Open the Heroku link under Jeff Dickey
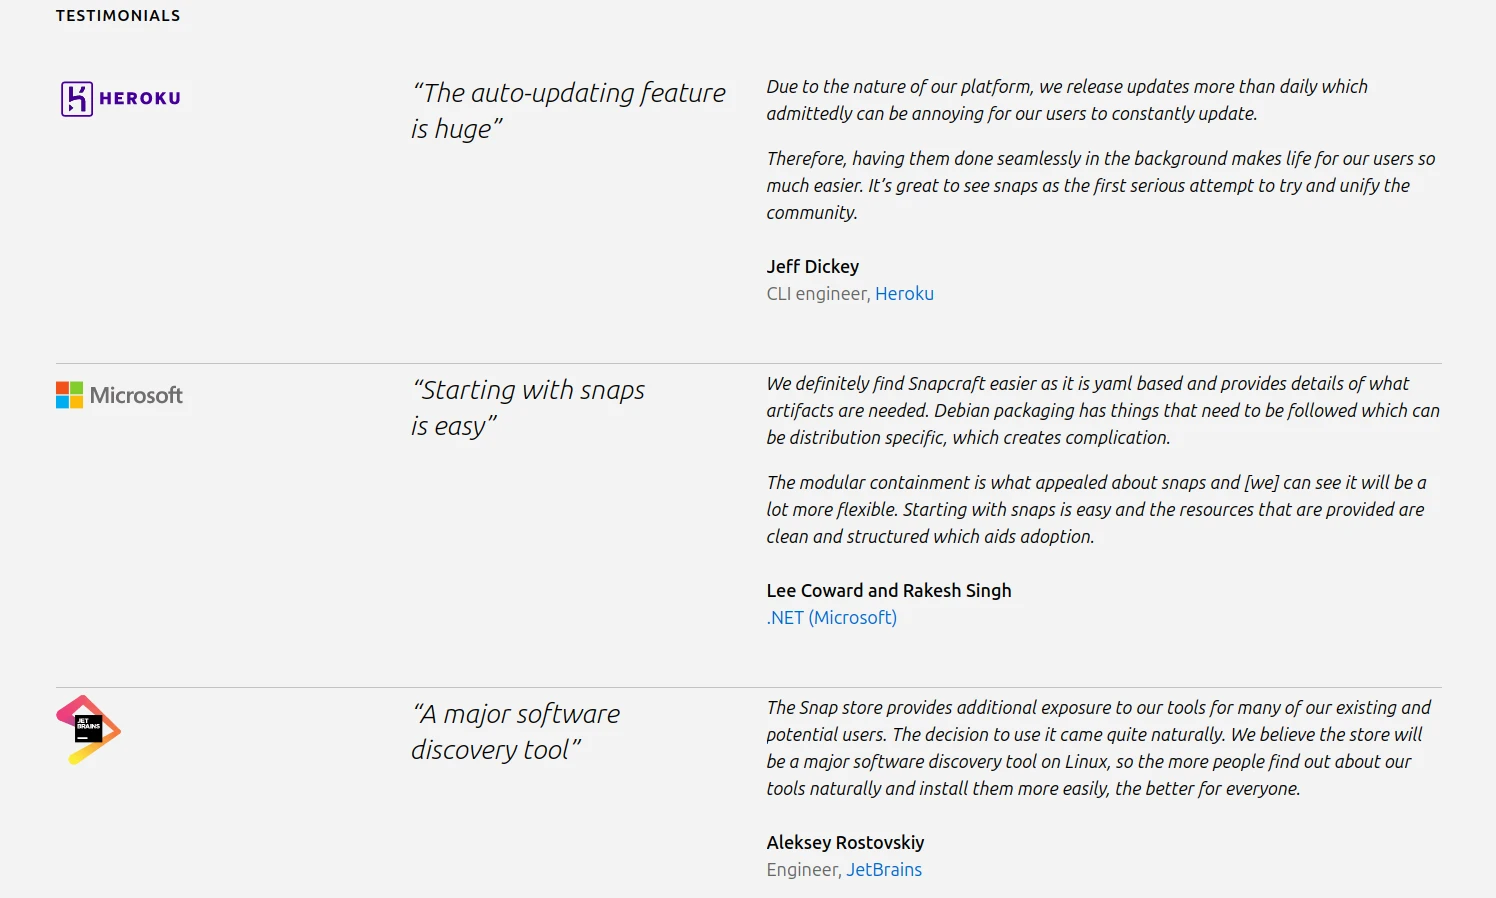The height and width of the screenshot is (898, 1496). click(904, 294)
